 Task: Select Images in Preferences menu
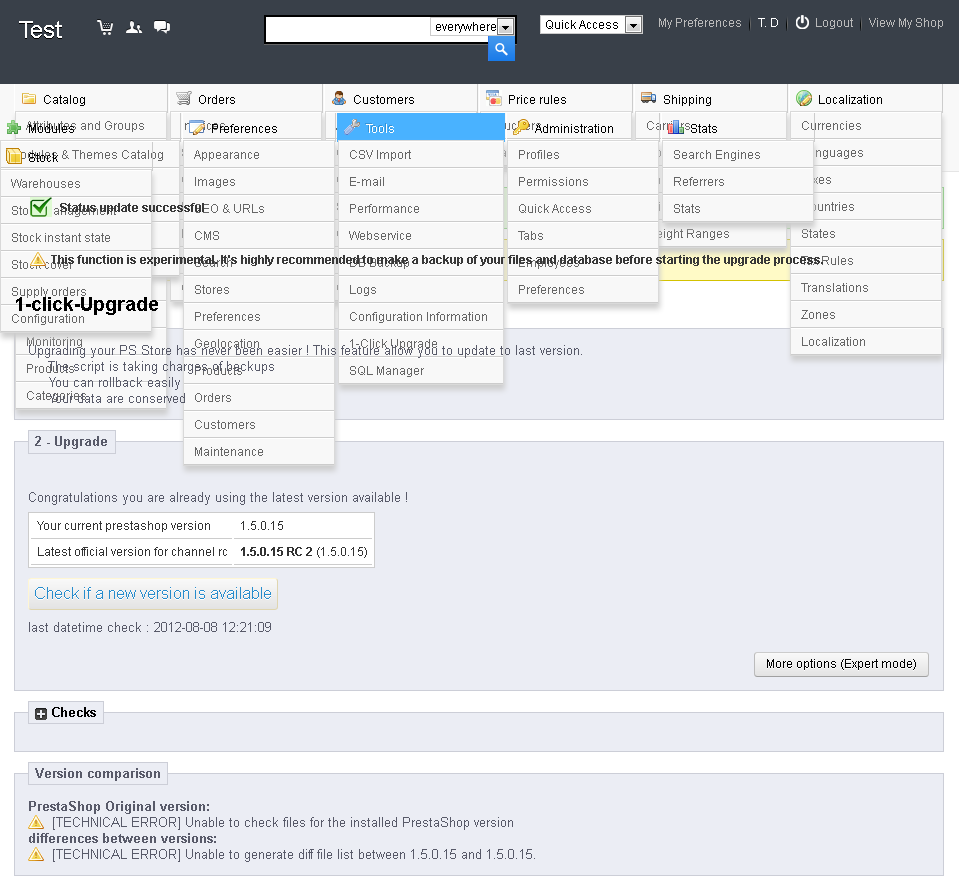coord(259,182)
